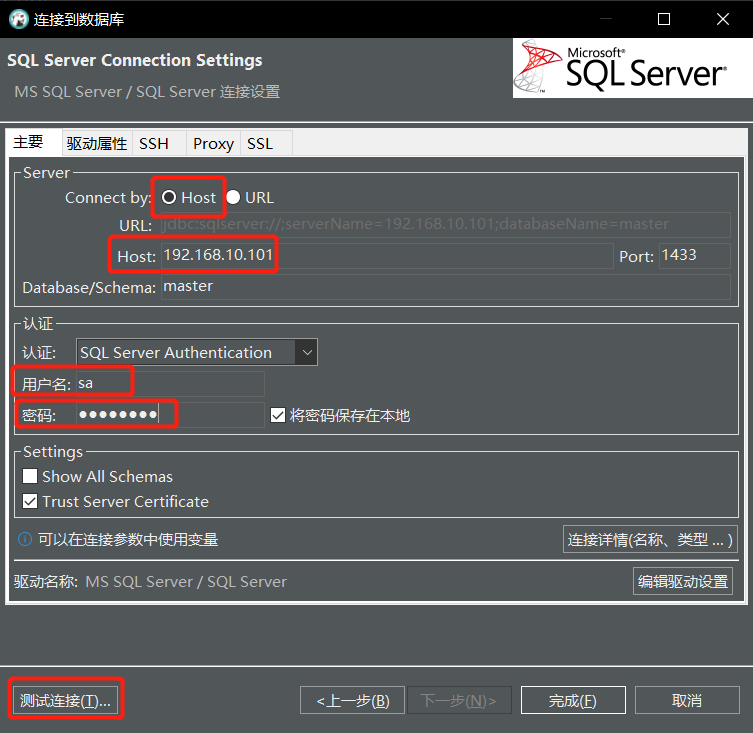This screenshot has width=753, height=733.
Task: Maximize the connection dialog window
Action: pyautogui.click(x=664, y=19)
